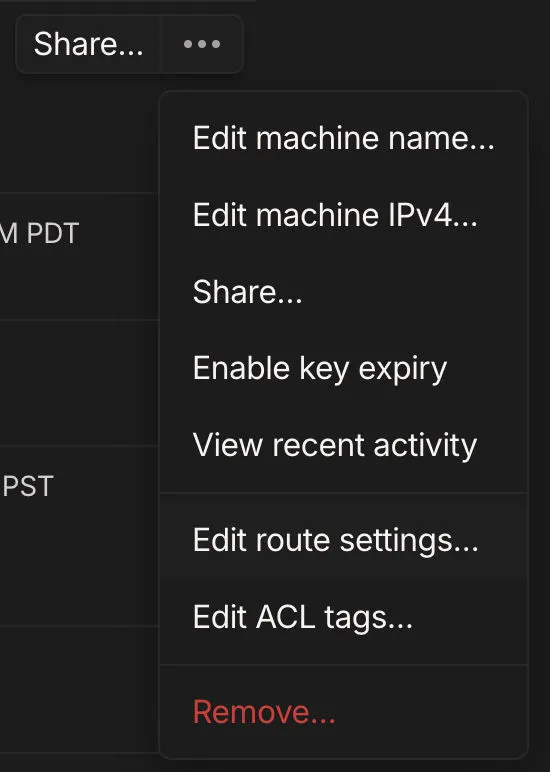The width and height of the screenshot is (550, 772).
Task: Rename this machine via the menu
Action: pyautogui.click(x=344, y=138)
